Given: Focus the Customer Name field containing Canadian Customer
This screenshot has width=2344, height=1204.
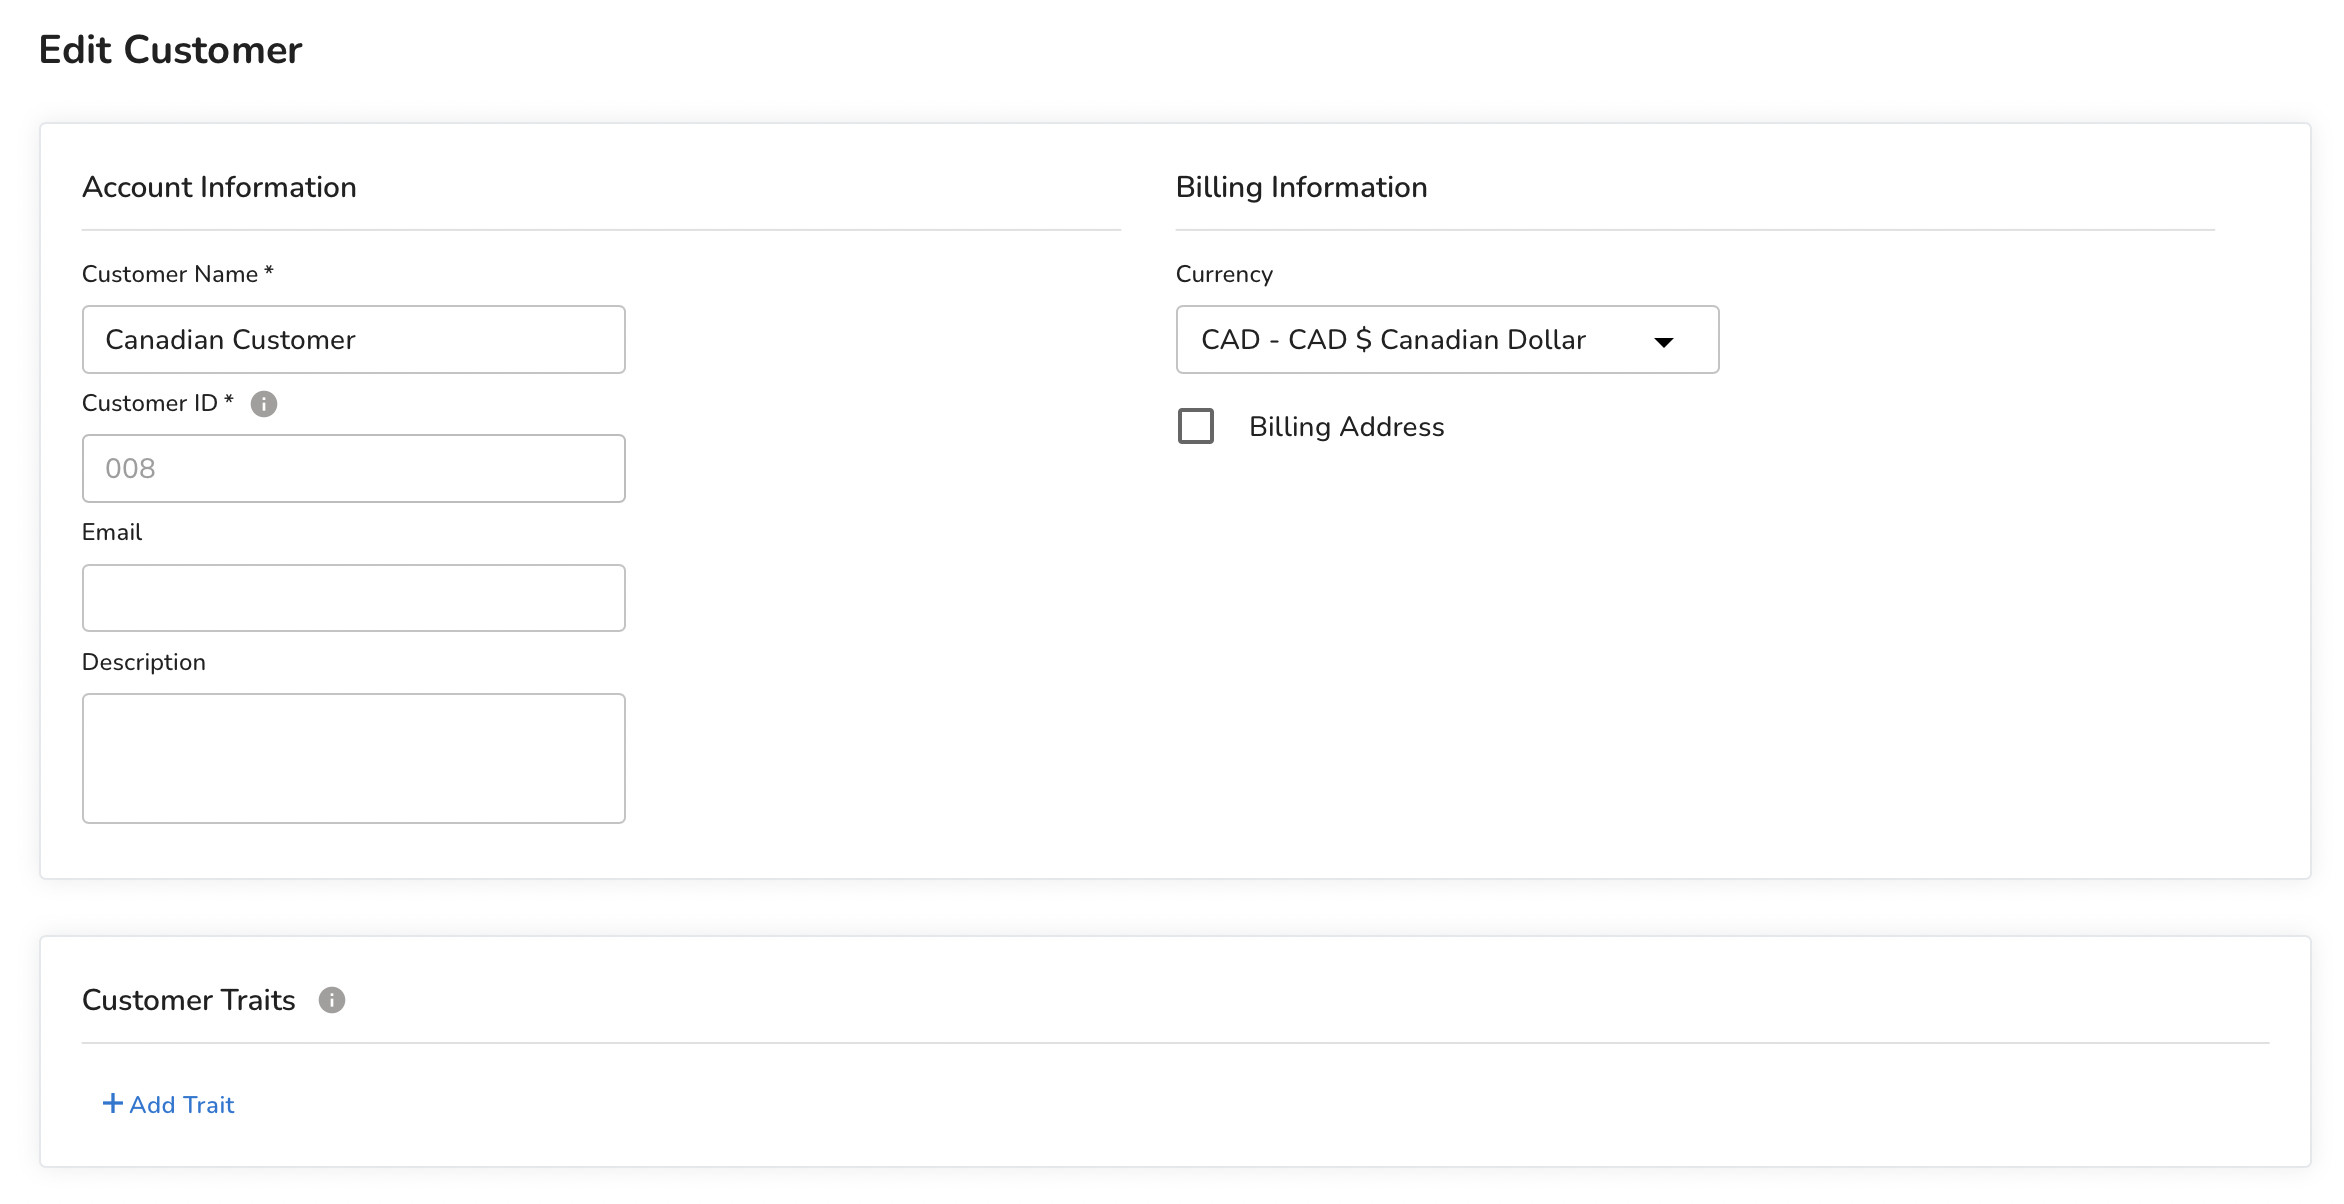Looking at the screenshot, I should [354, 340].
